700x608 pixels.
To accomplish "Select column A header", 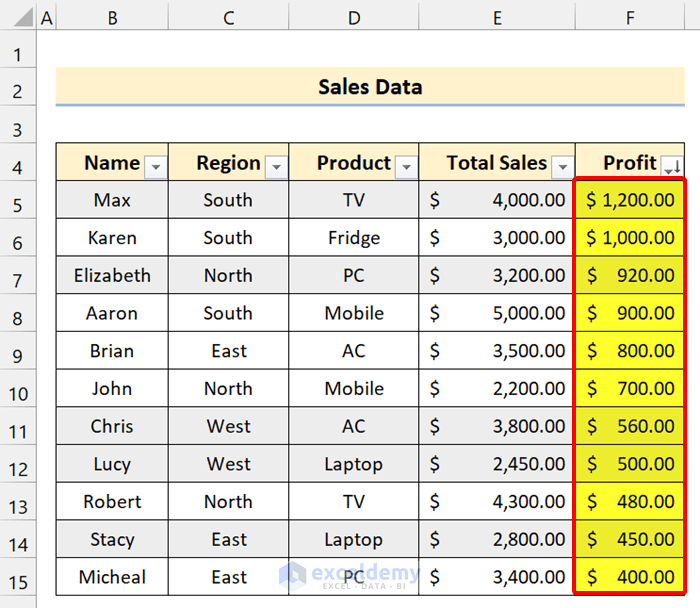I will point(46,17).
